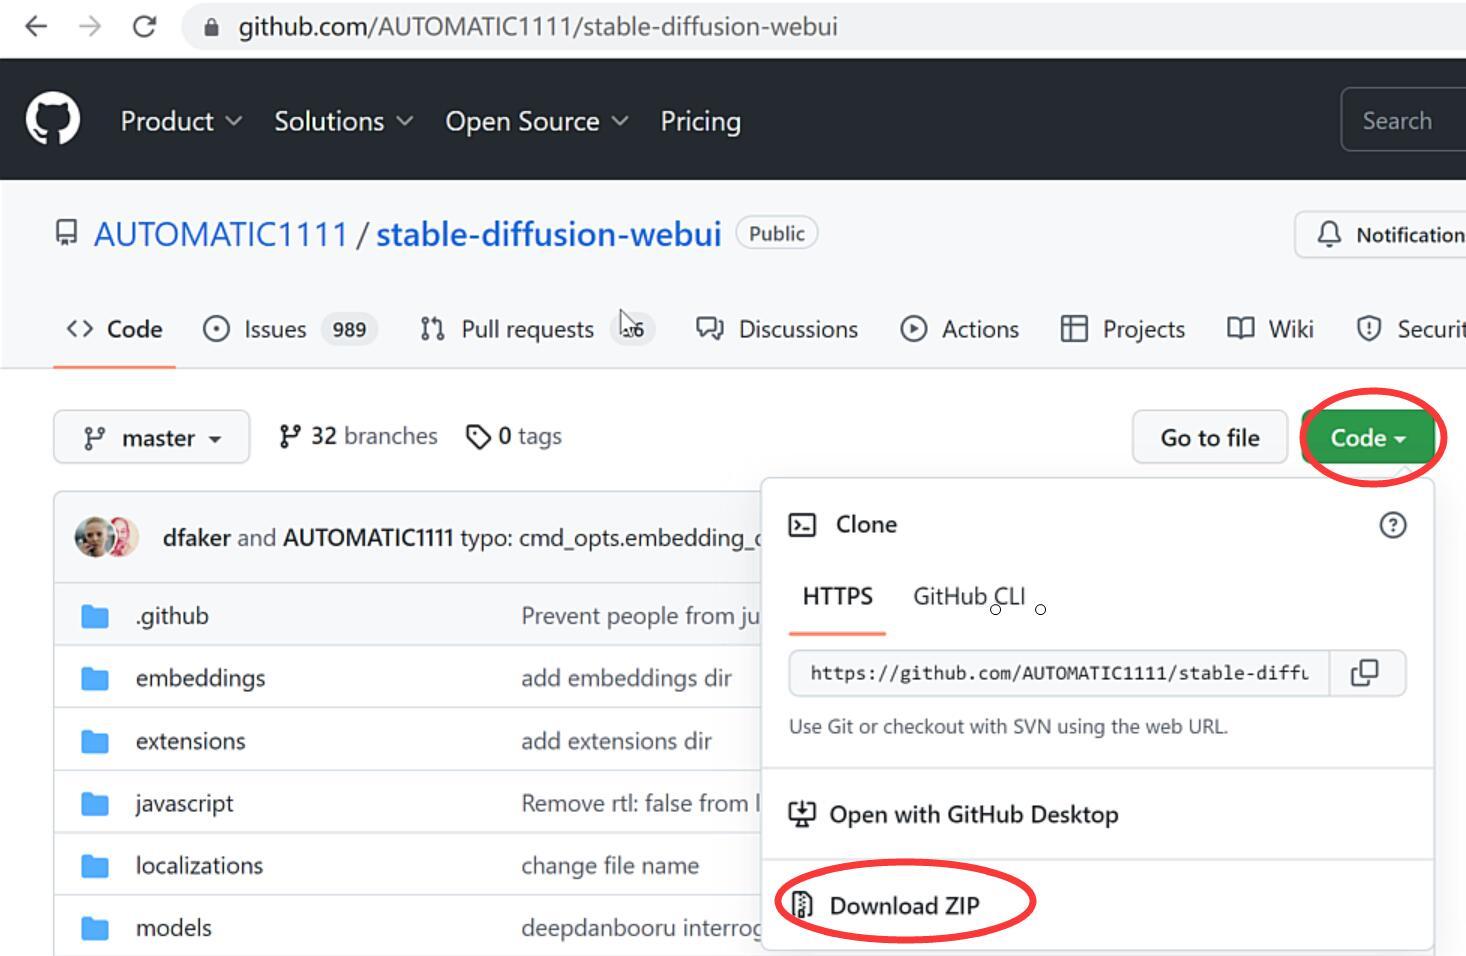Click the folder icon beside javascript
Viewport: 1466px width, 956px height.
[95, 803]
